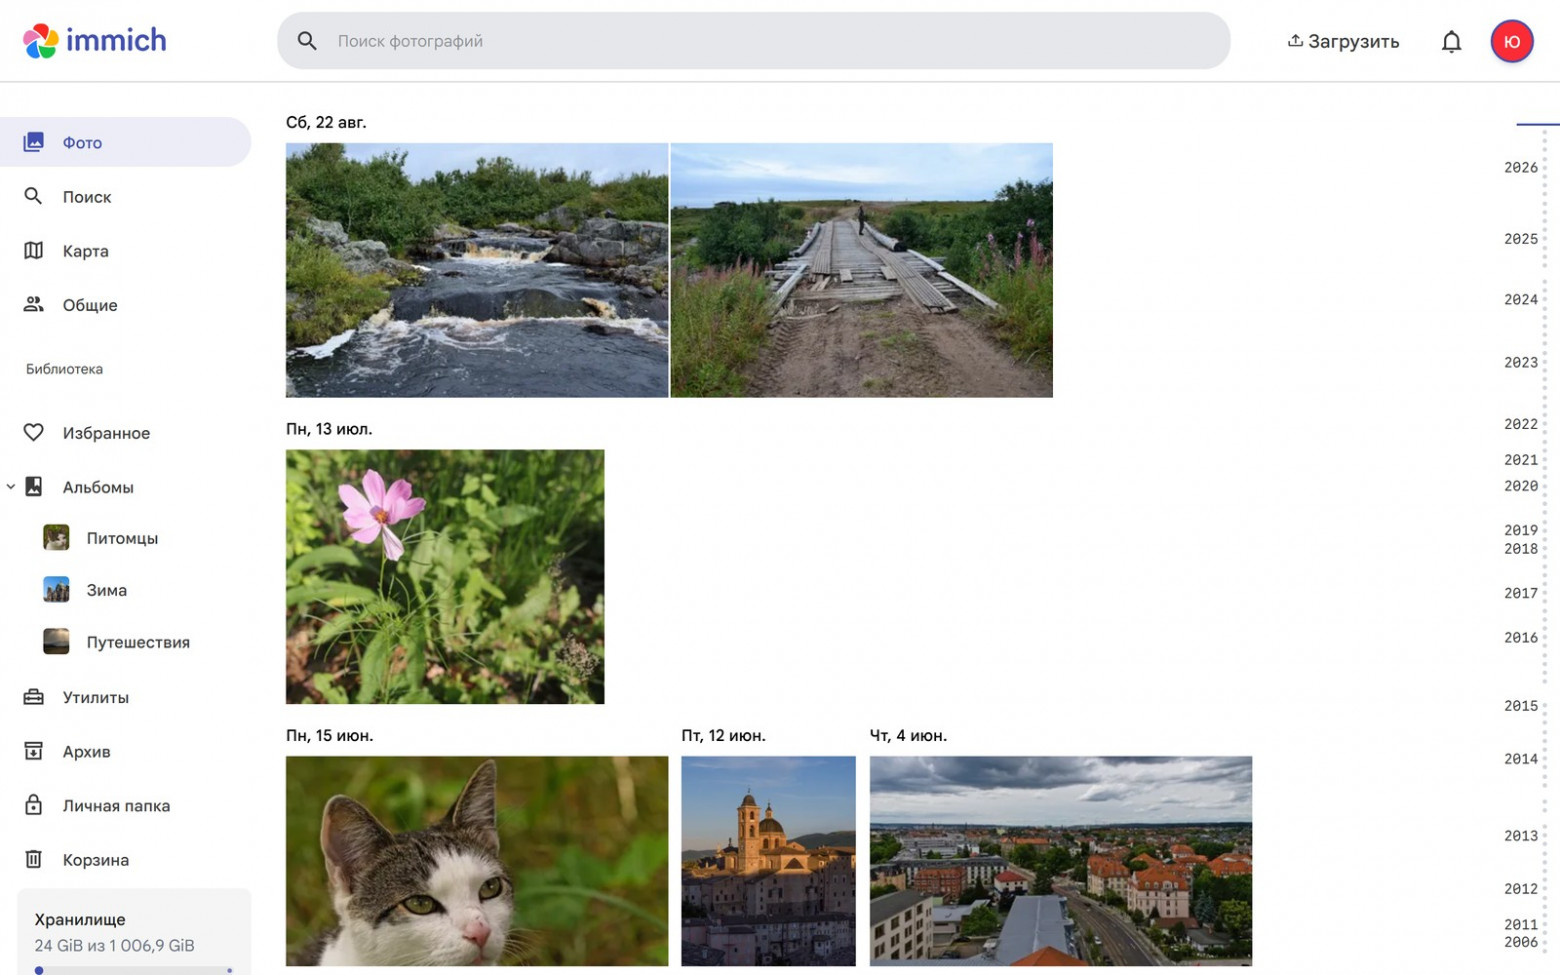
Task: Click the Пн, 15 июн. date header
Action: click(x=329, y=735)
